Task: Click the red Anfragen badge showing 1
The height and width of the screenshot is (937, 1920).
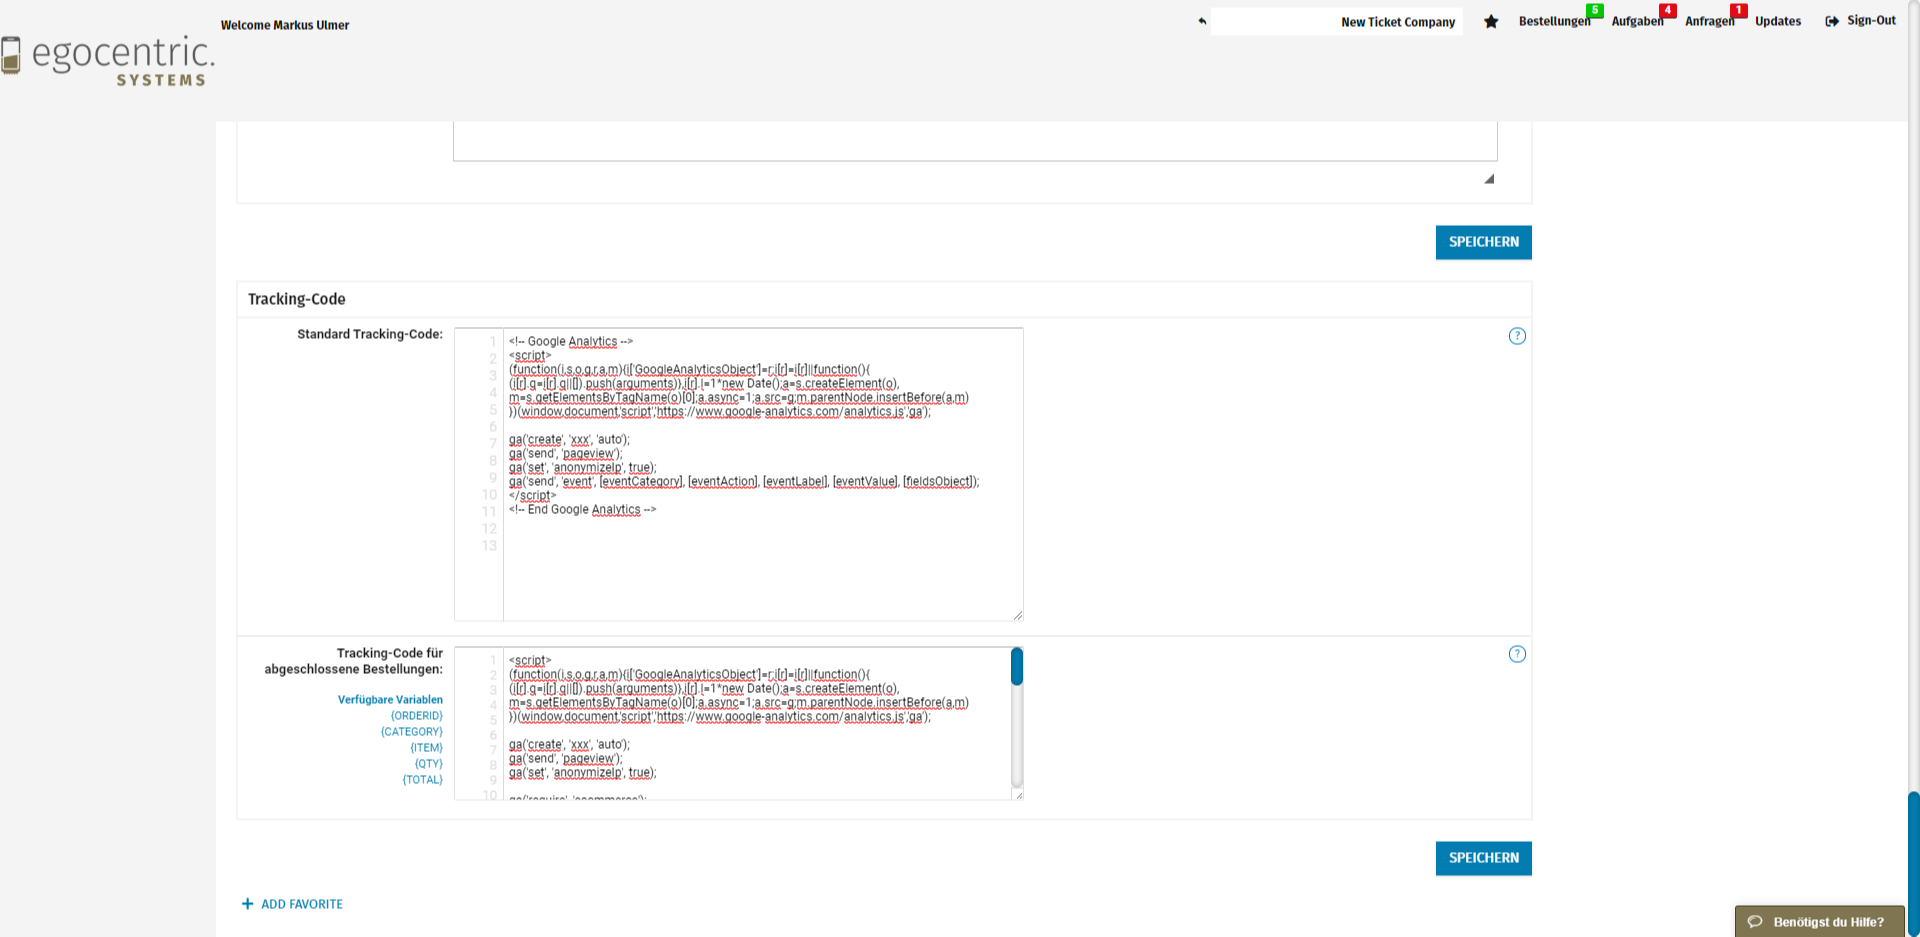Action: coord(1739,10)
